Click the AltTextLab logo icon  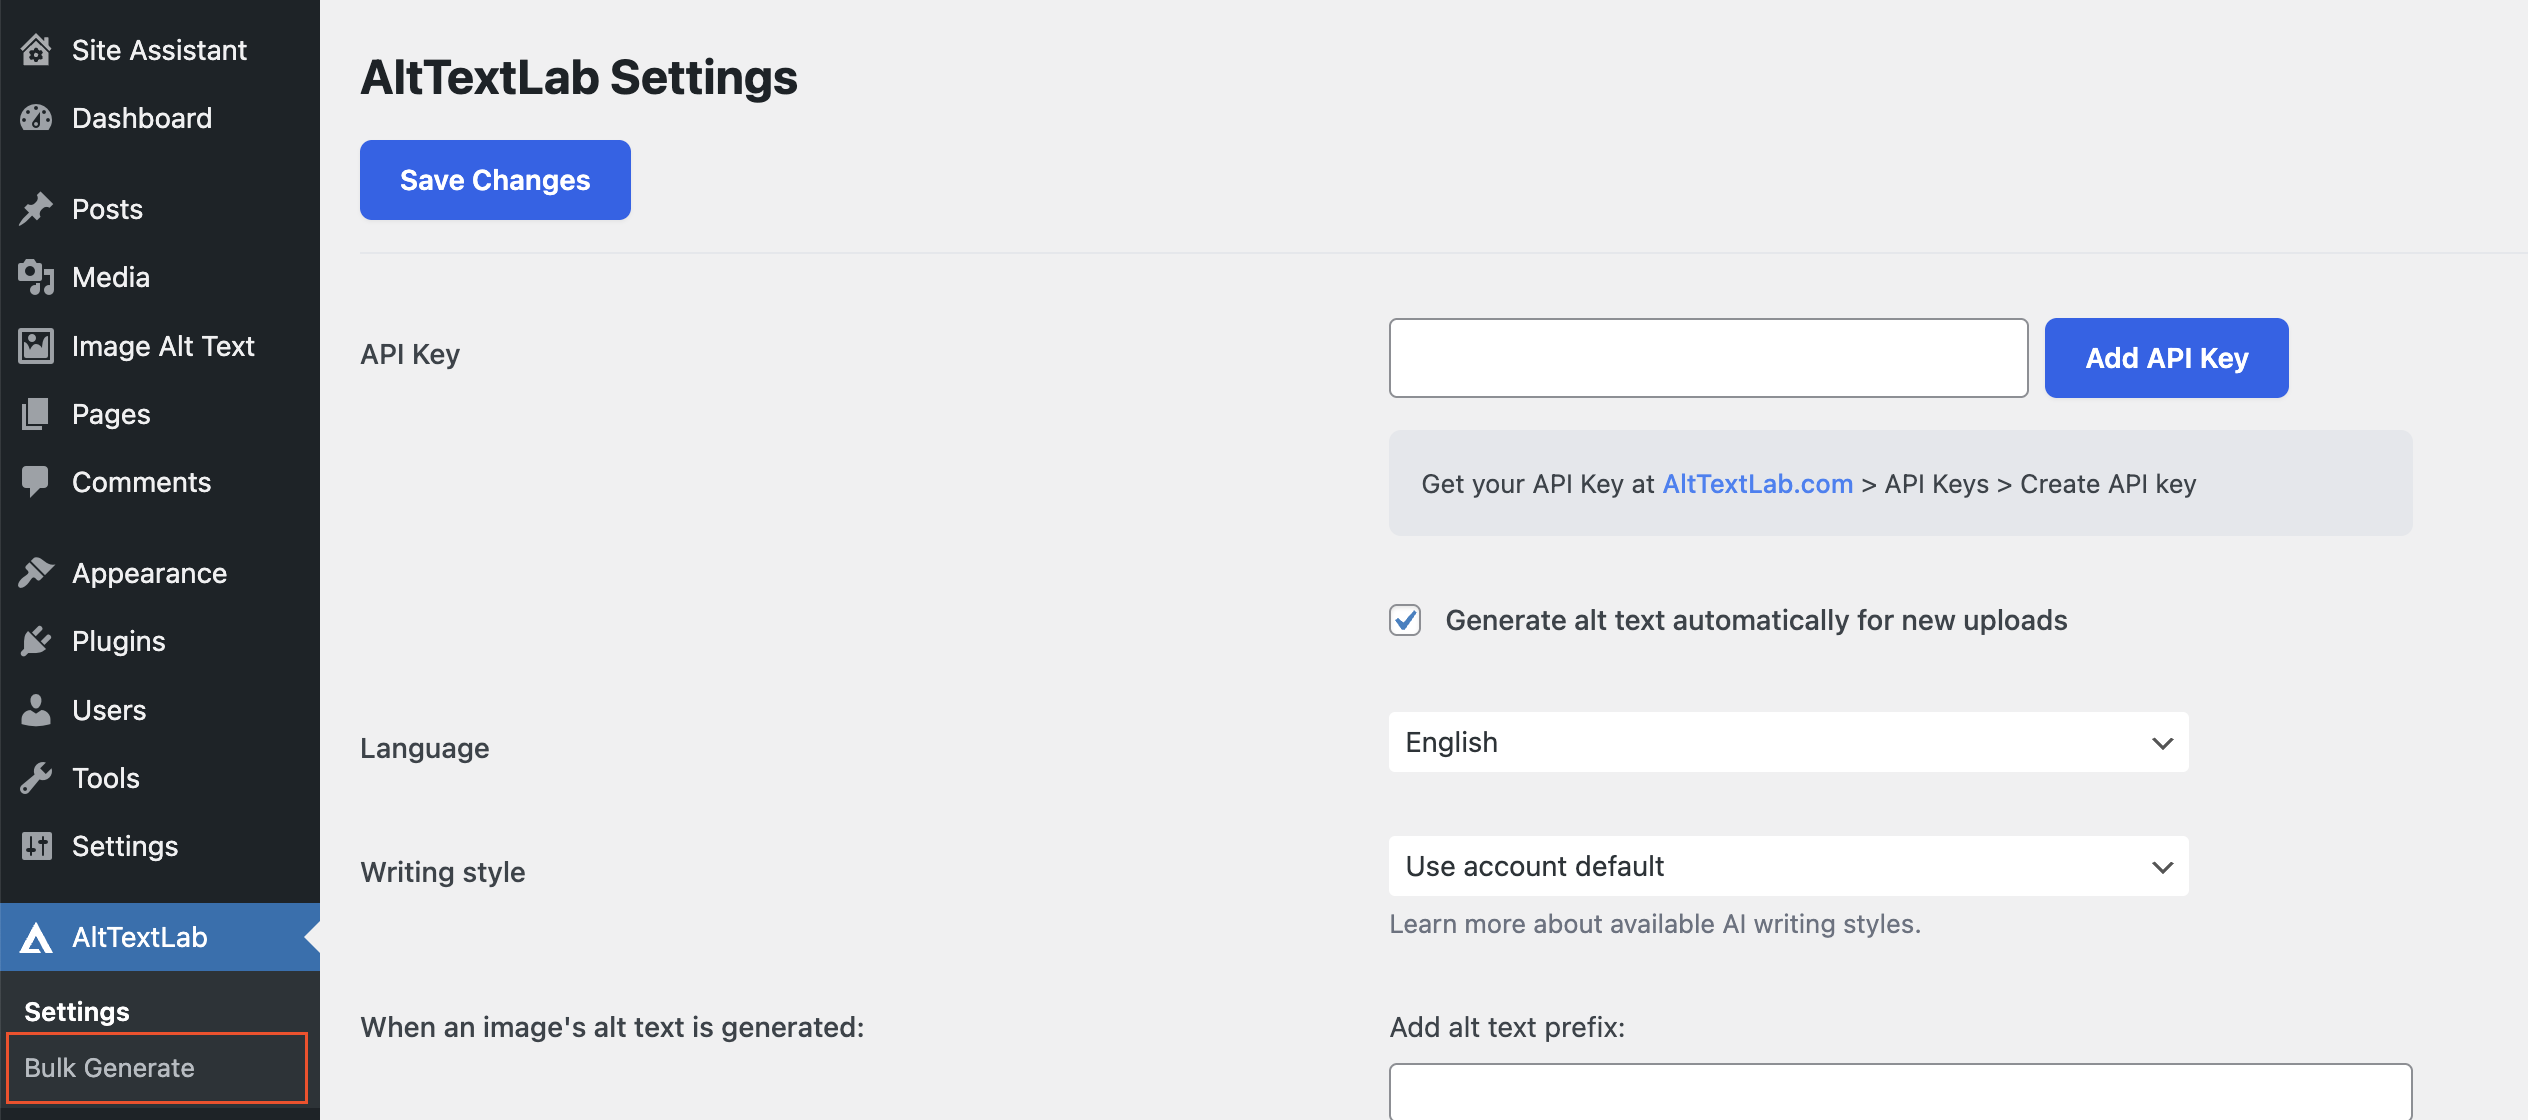coord(36,937)
